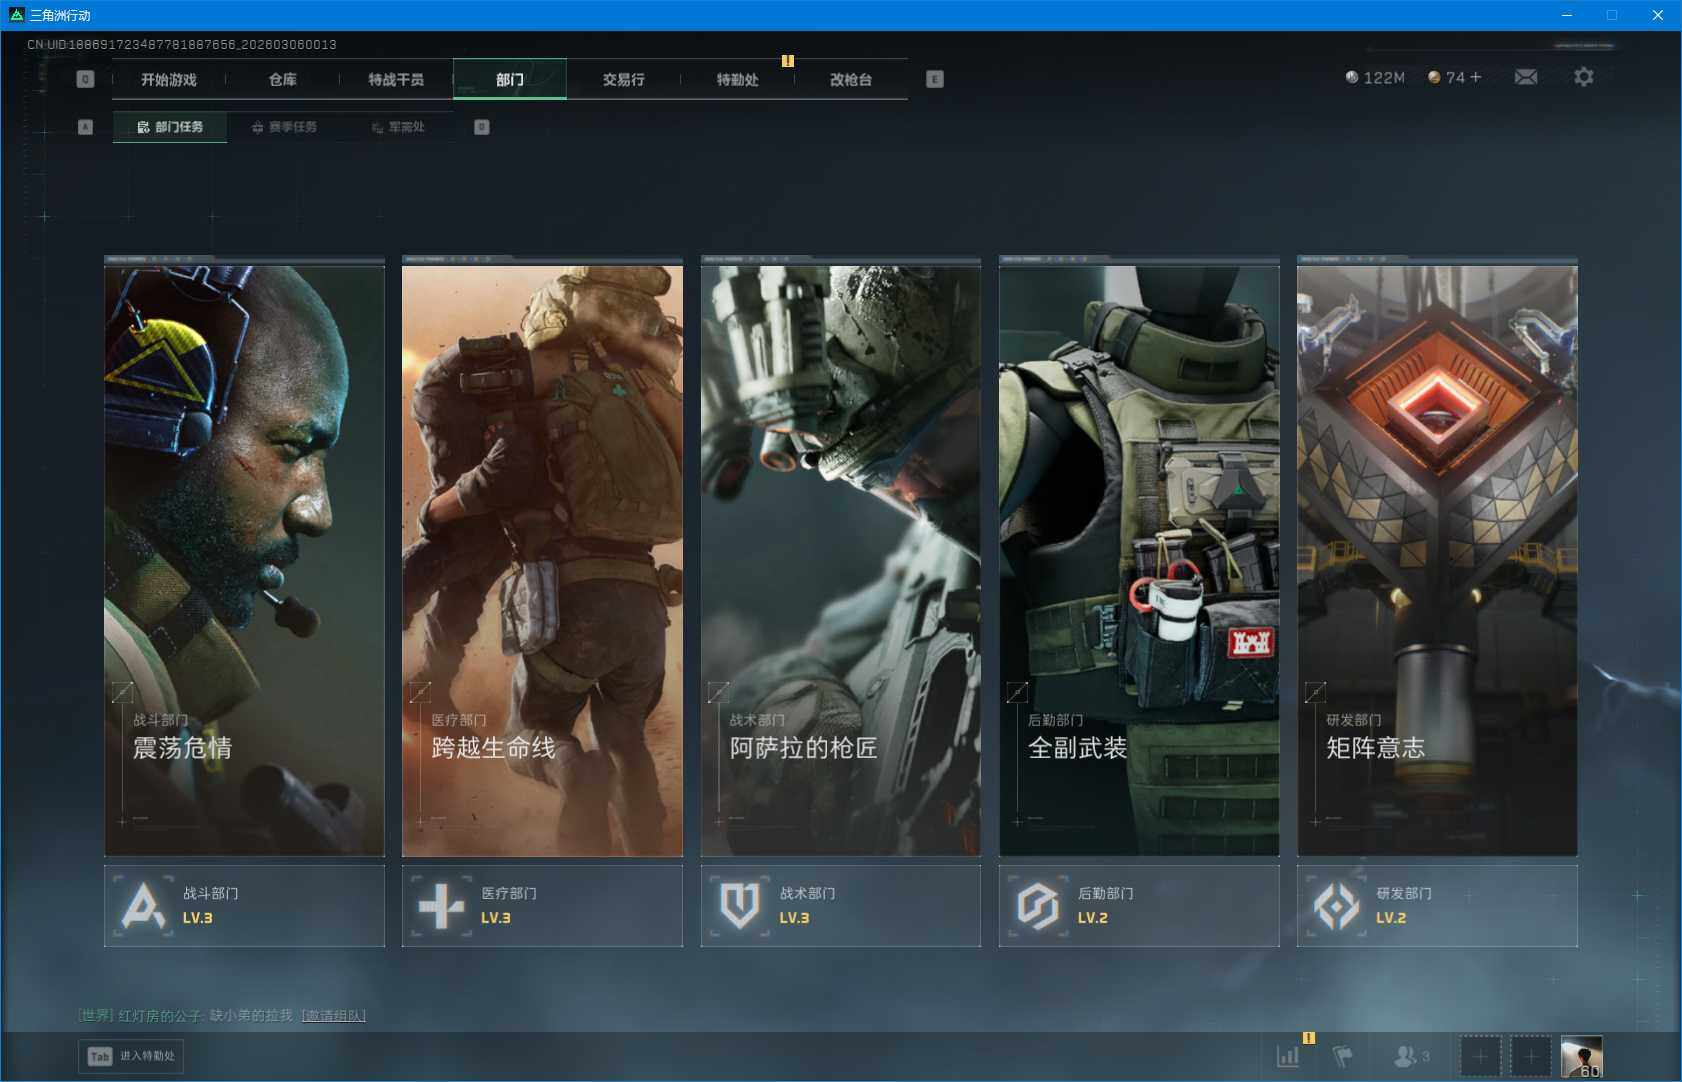The image size is (1682, 1082).
Task: Click the first empty teammate plus slot
Action: point(1480,1056)
